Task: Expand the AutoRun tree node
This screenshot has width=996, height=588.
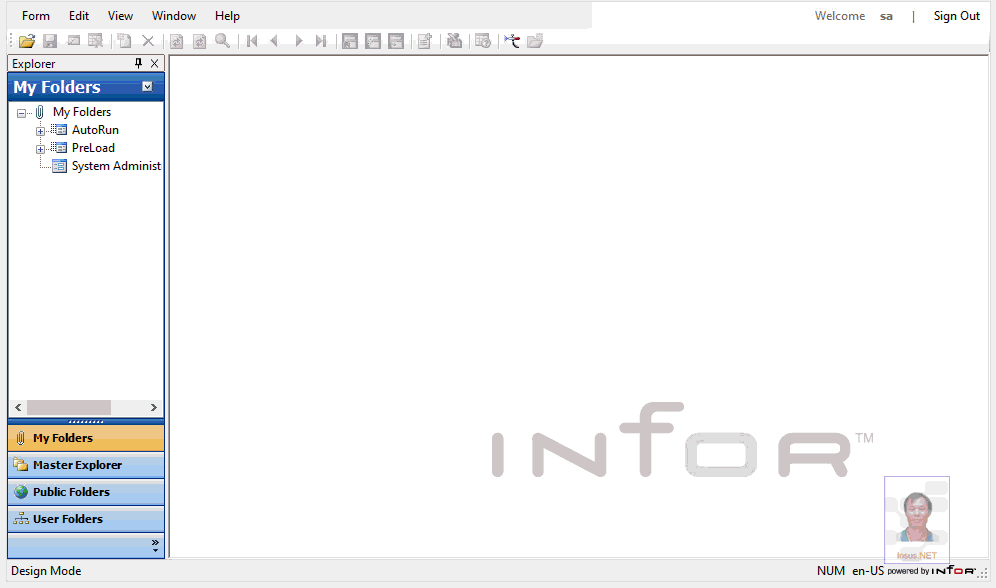Action: tap(40, 131)
